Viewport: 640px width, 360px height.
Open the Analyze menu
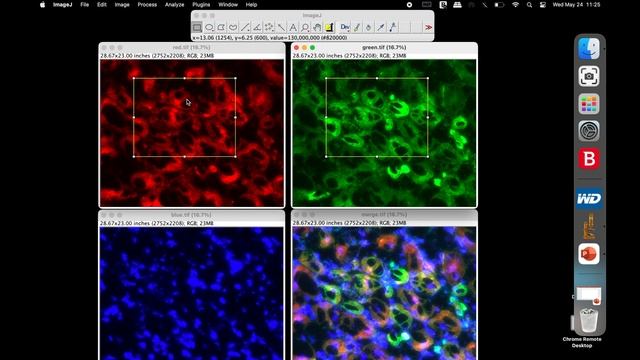pos(174,5)
